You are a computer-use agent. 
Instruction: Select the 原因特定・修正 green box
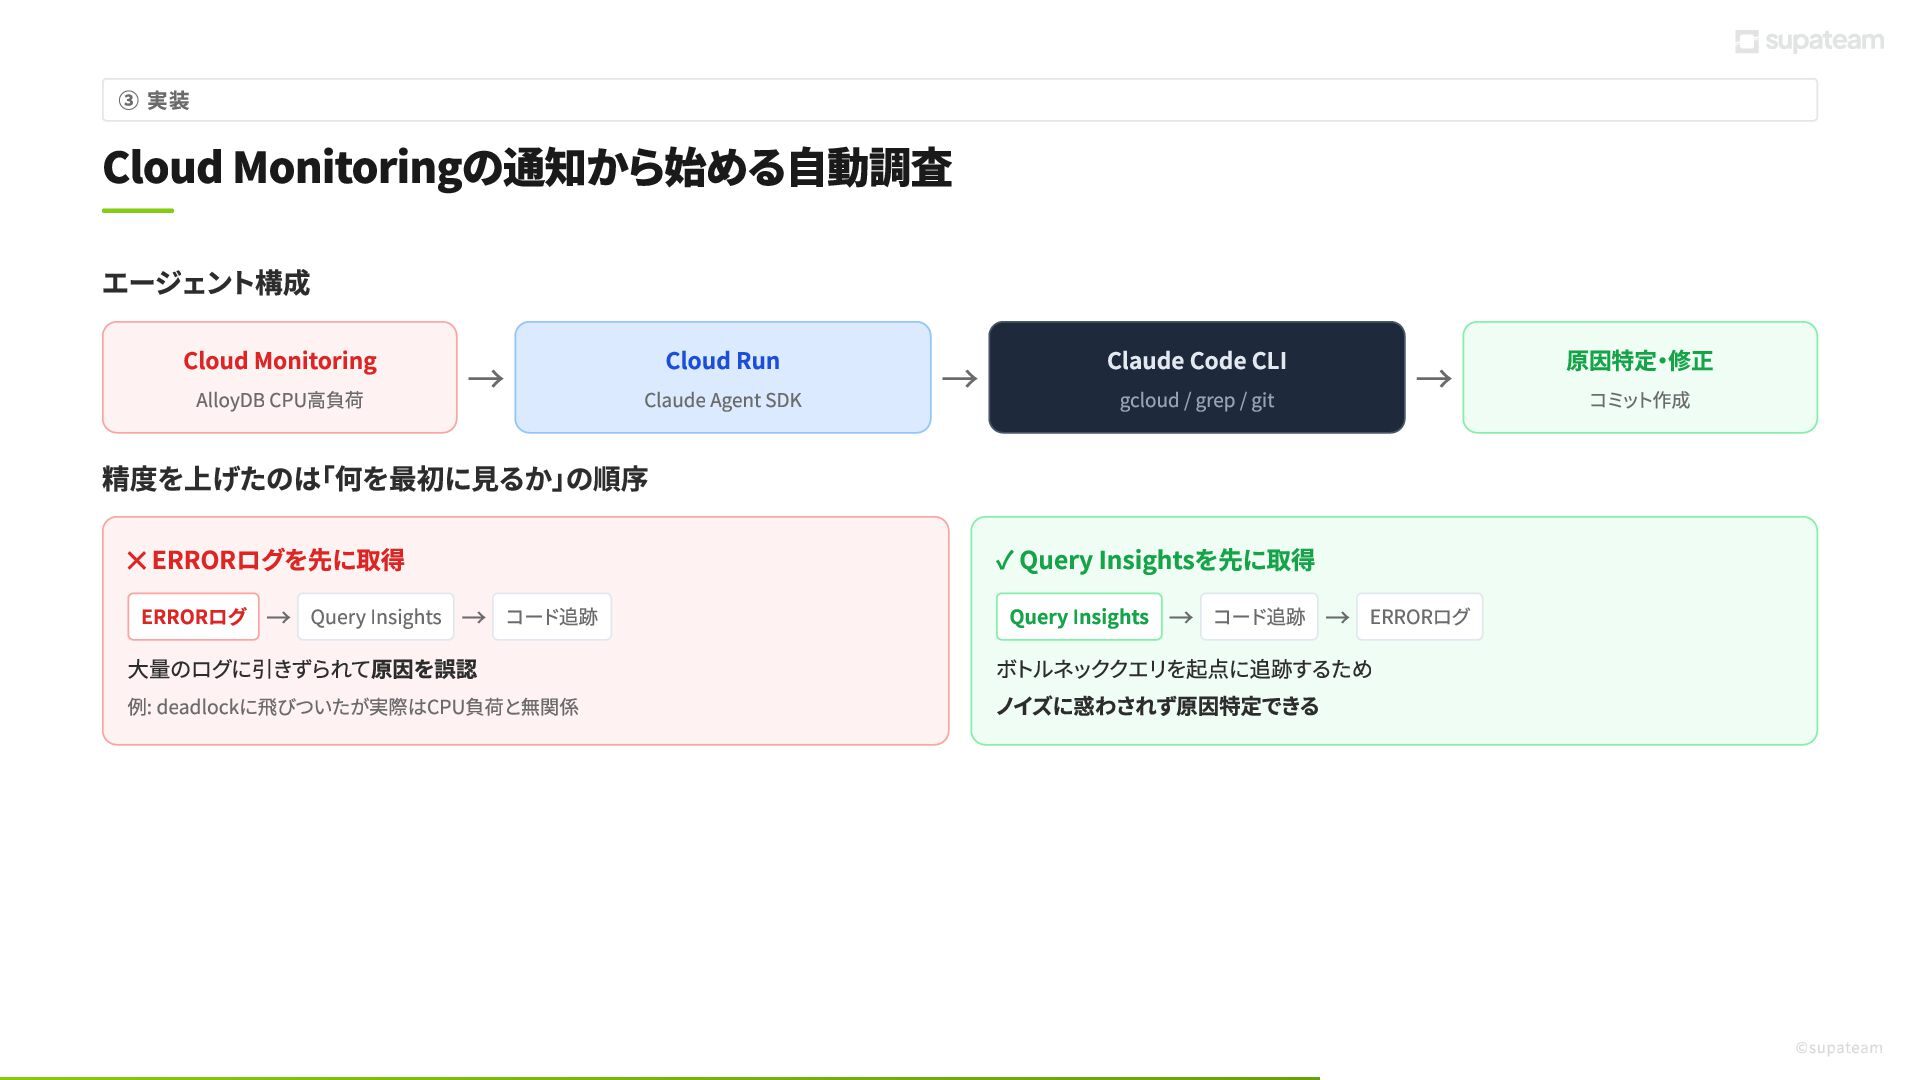[x=1640, y=377]
